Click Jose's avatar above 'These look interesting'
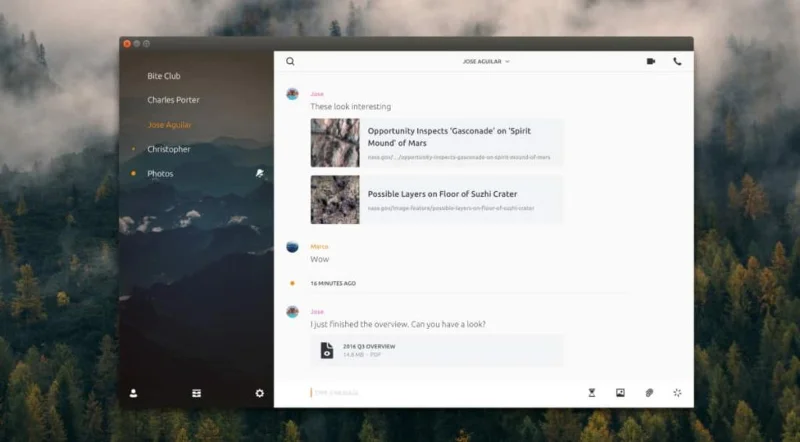This screenshot has width=800, height=442. pyautogui.click(x=292, y=93)
